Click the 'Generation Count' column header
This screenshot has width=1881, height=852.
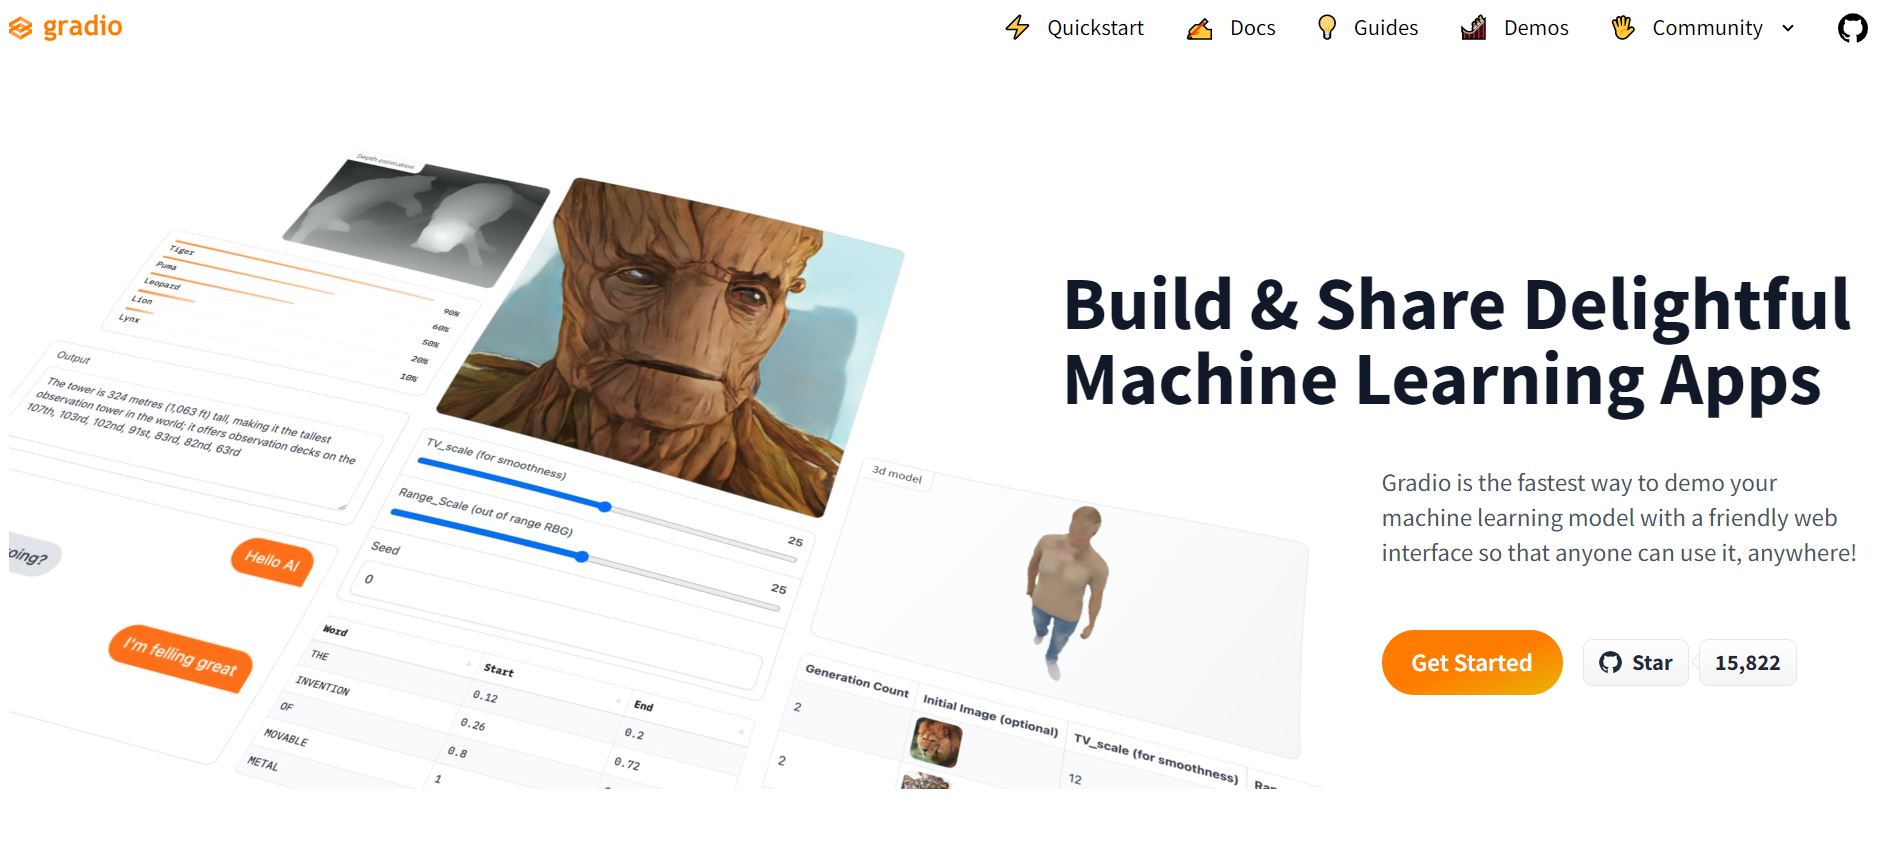857,681
